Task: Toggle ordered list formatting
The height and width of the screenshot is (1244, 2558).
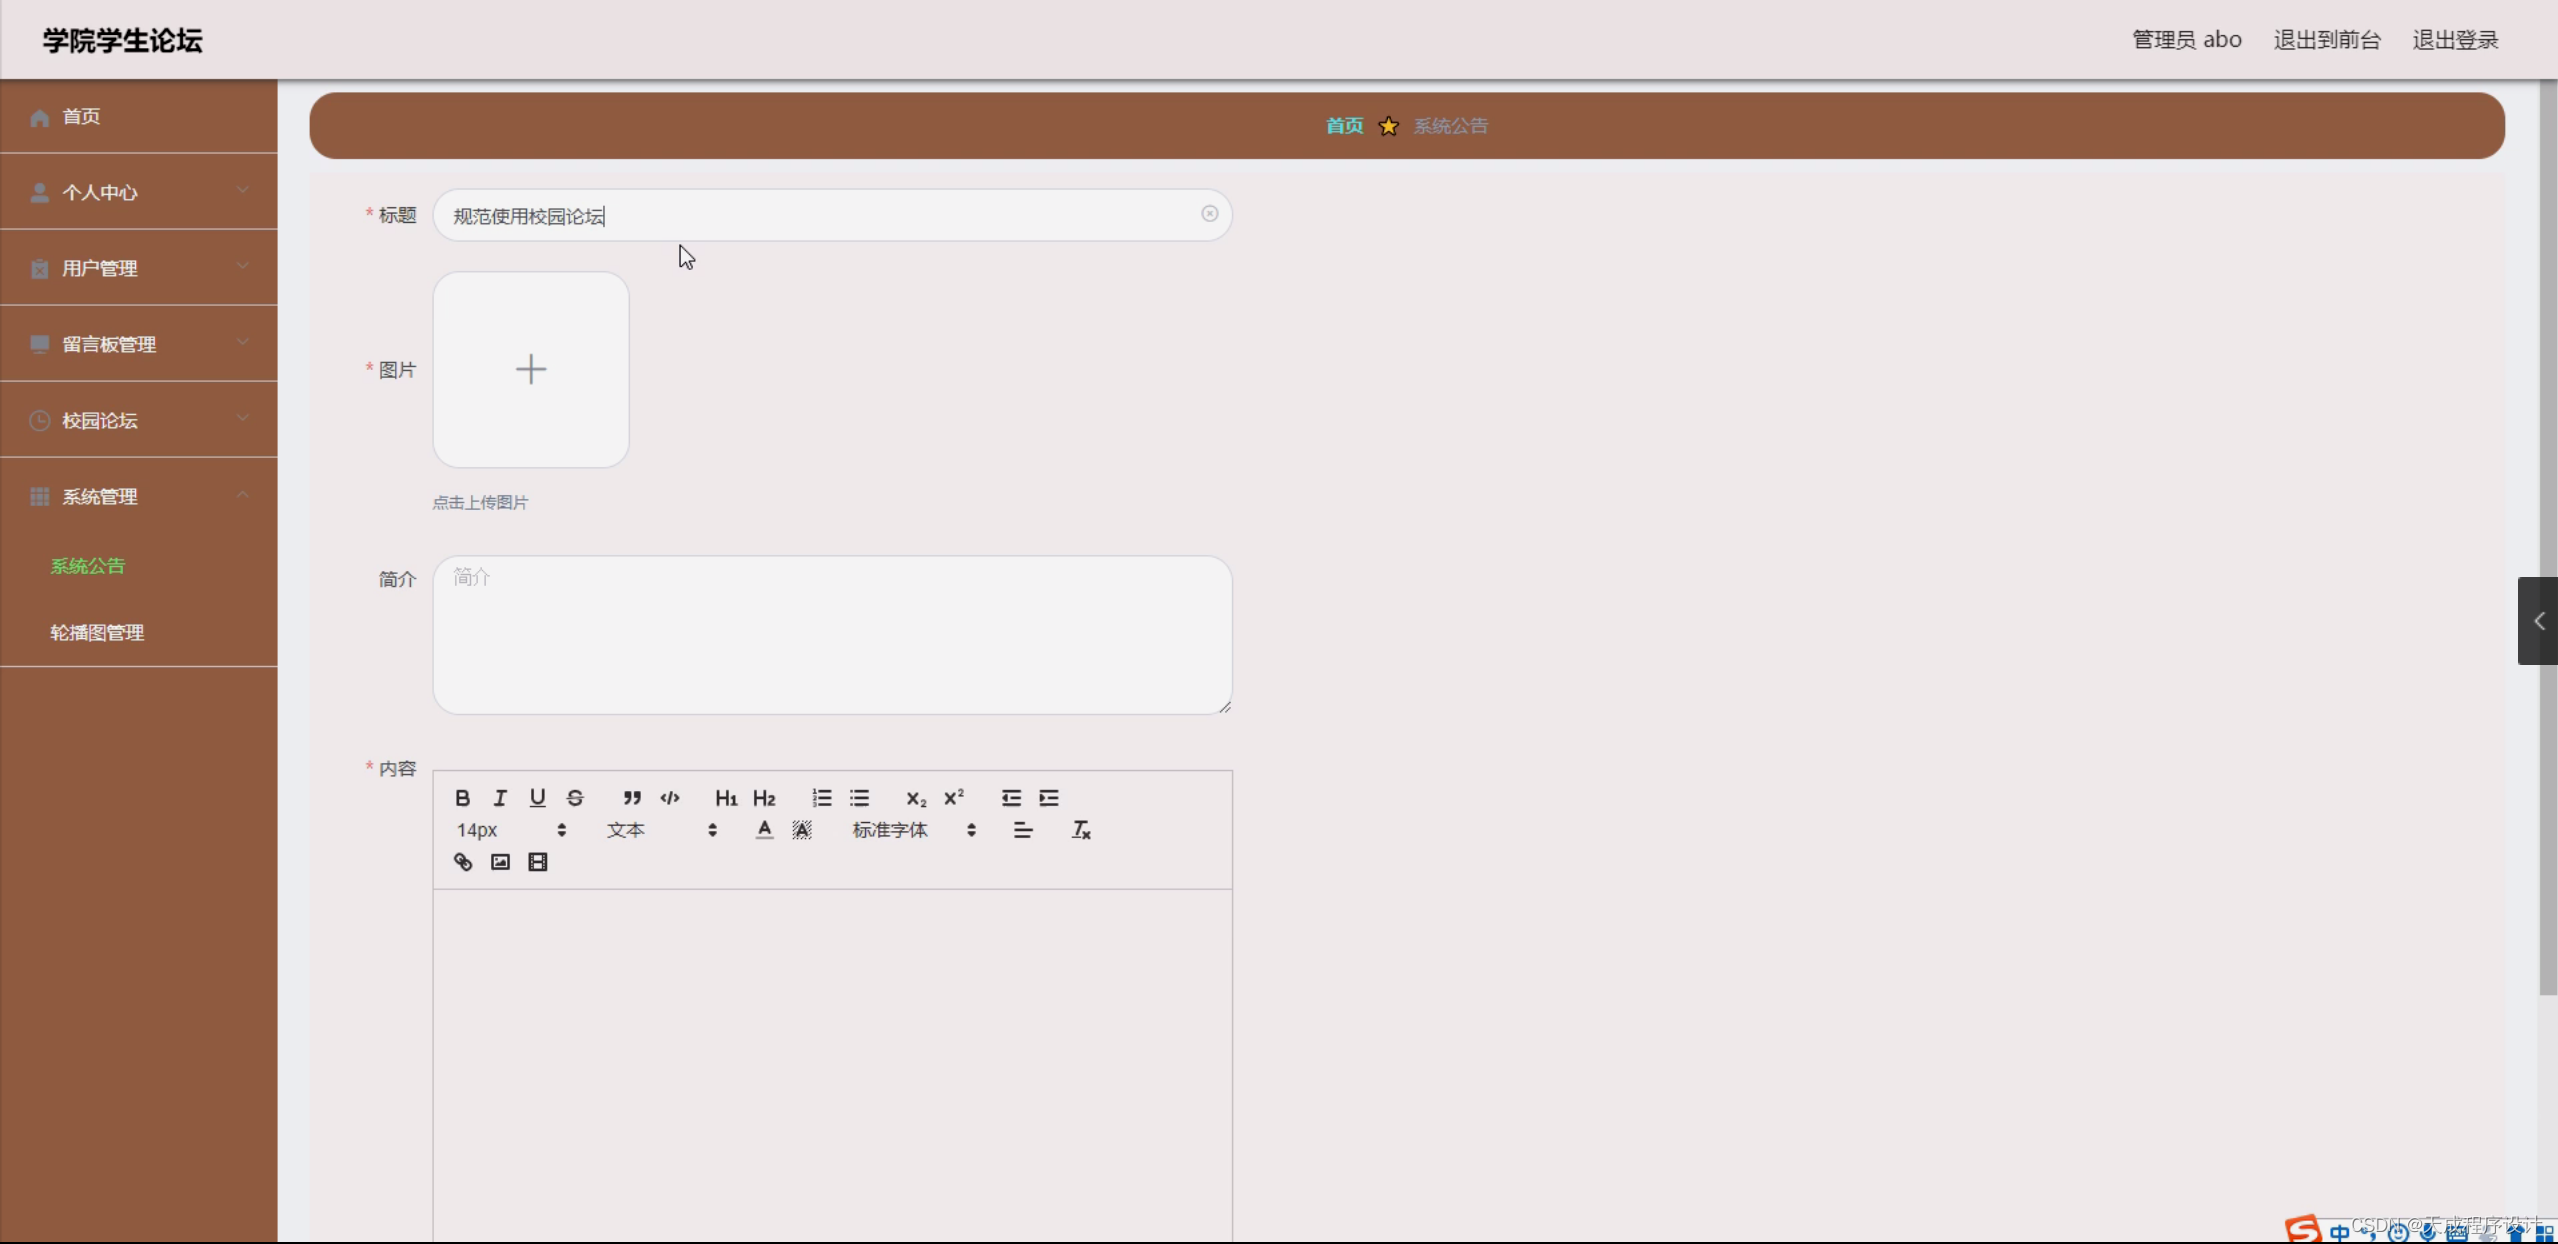Action: [x=822, y=798]
